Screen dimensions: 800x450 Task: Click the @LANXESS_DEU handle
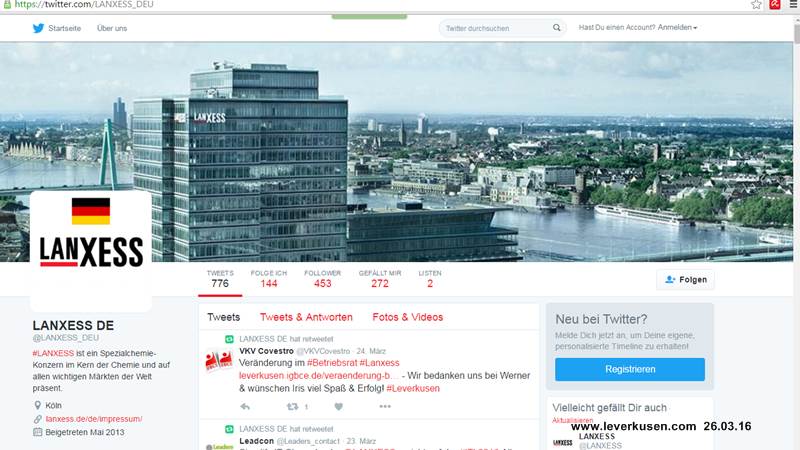coord(66,338)
